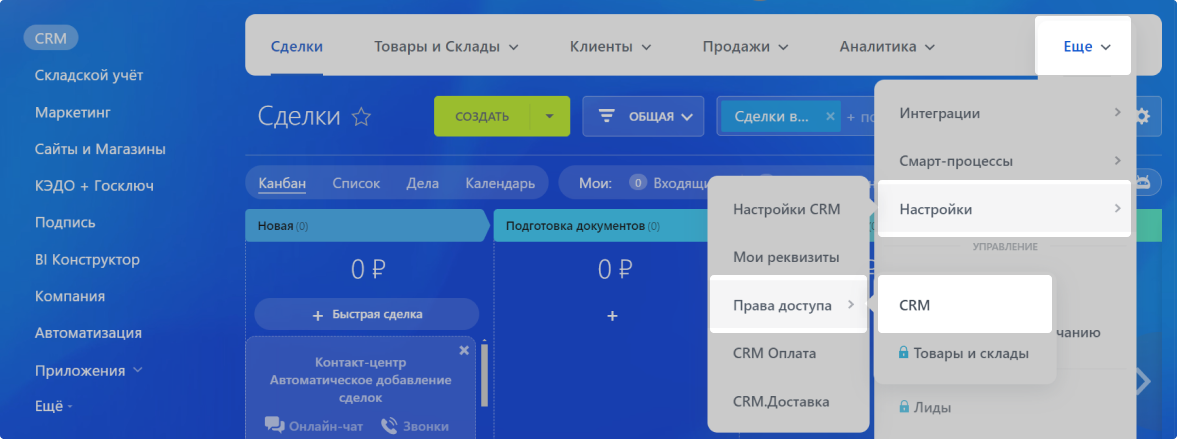Expand the Приложения section in the sidebar
This screenshot has width=1177, height=439.
pos(89,370)
